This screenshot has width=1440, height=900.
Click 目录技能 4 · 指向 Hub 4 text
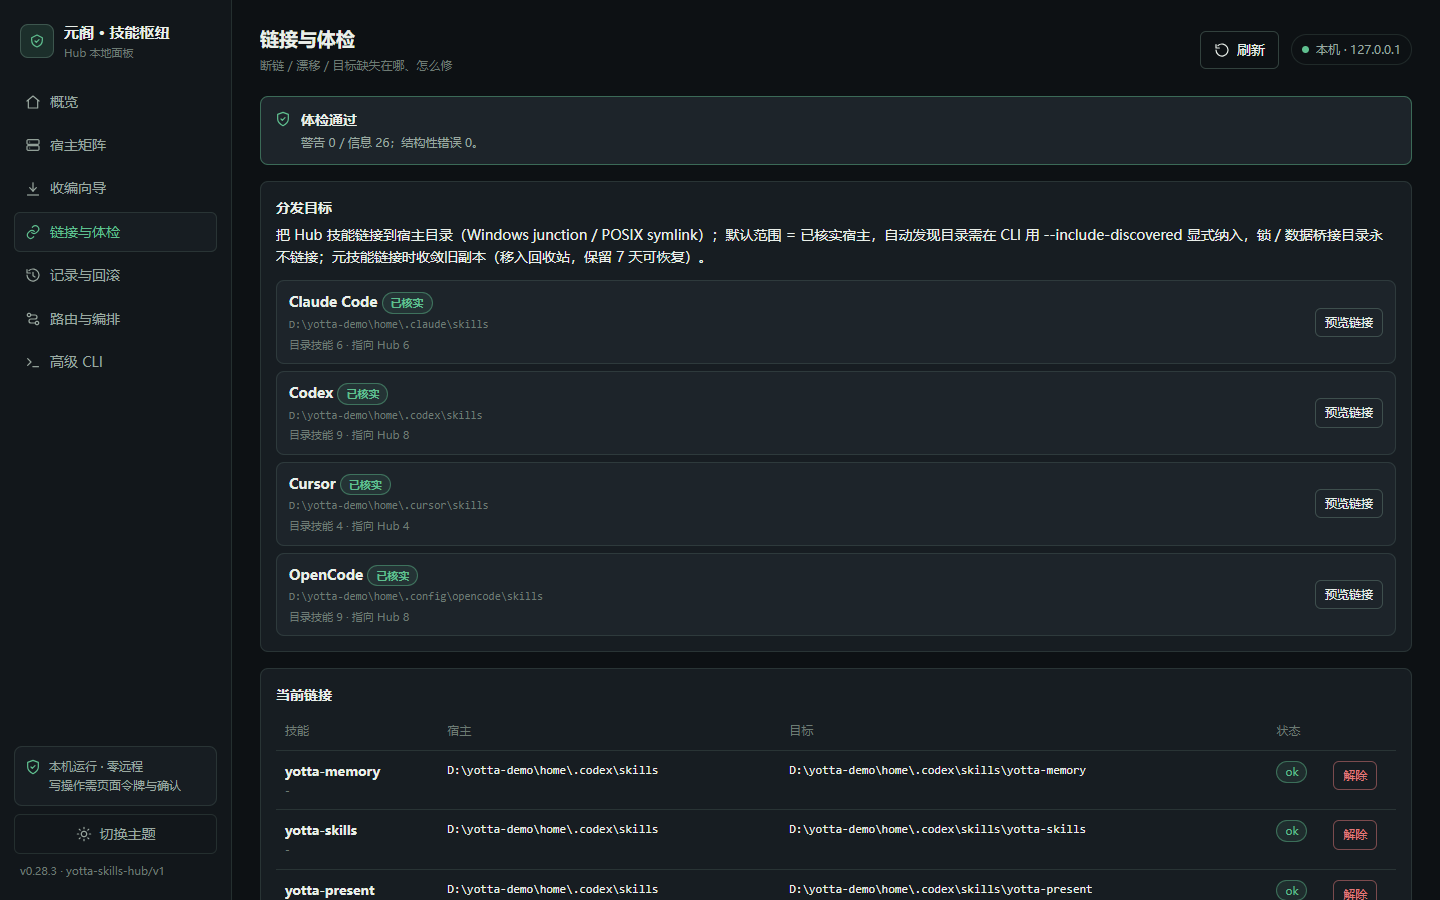(x=349, y=526)
